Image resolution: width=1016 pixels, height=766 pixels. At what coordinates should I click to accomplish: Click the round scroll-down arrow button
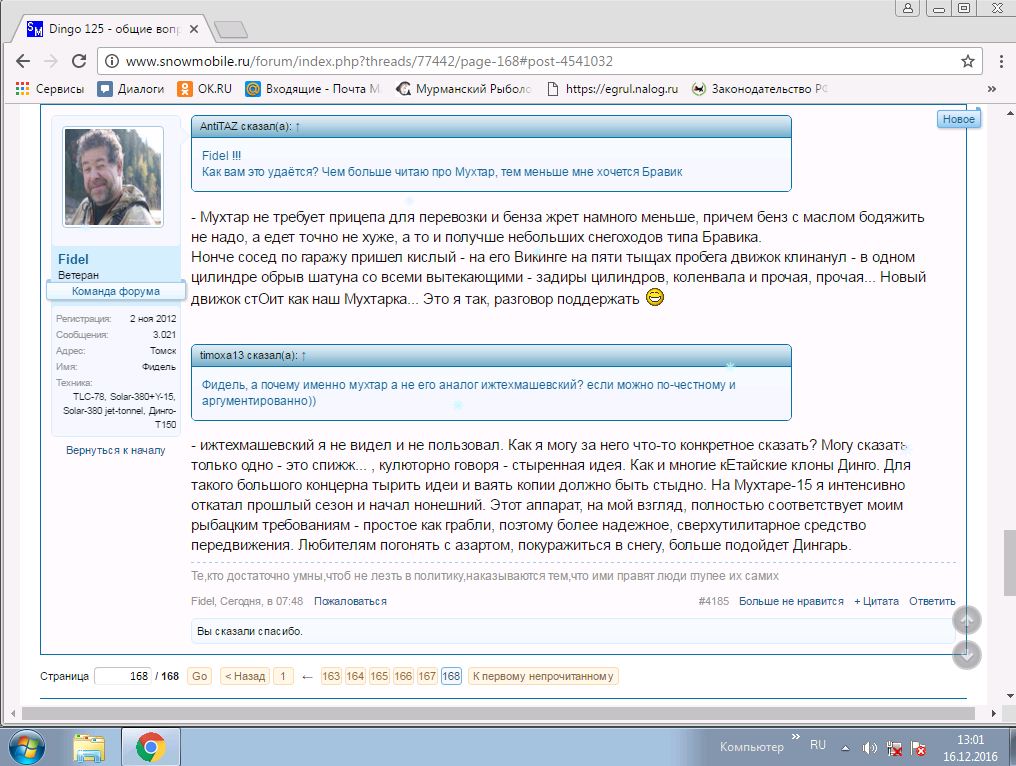pos(966,655)
